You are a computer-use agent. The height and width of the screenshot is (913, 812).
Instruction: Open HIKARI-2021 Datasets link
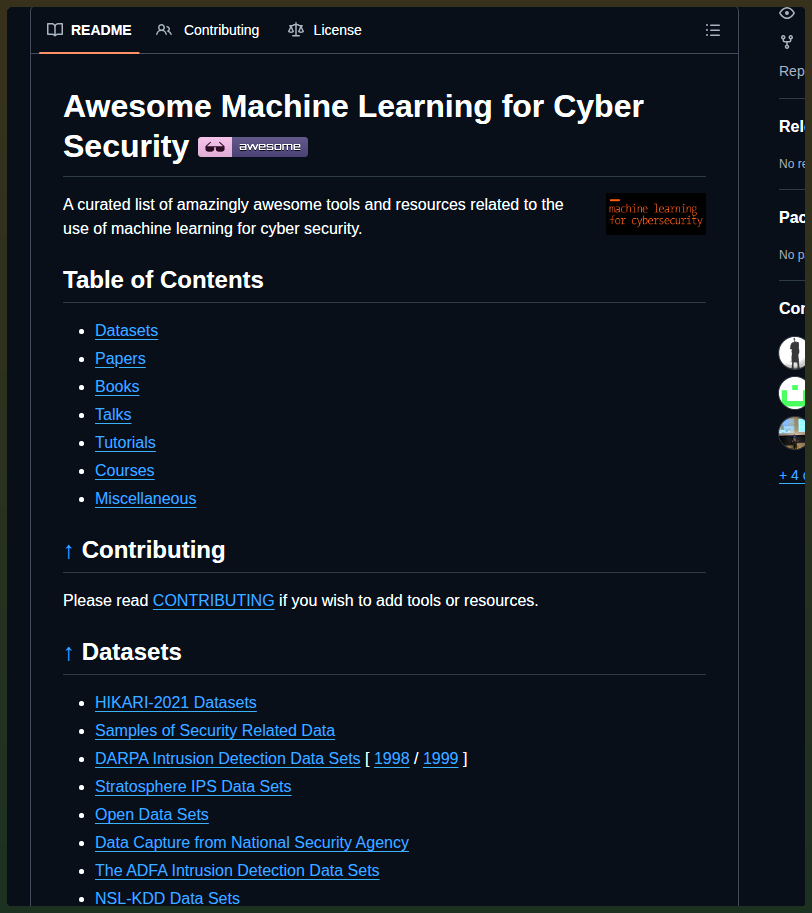[x=176, y=703]
